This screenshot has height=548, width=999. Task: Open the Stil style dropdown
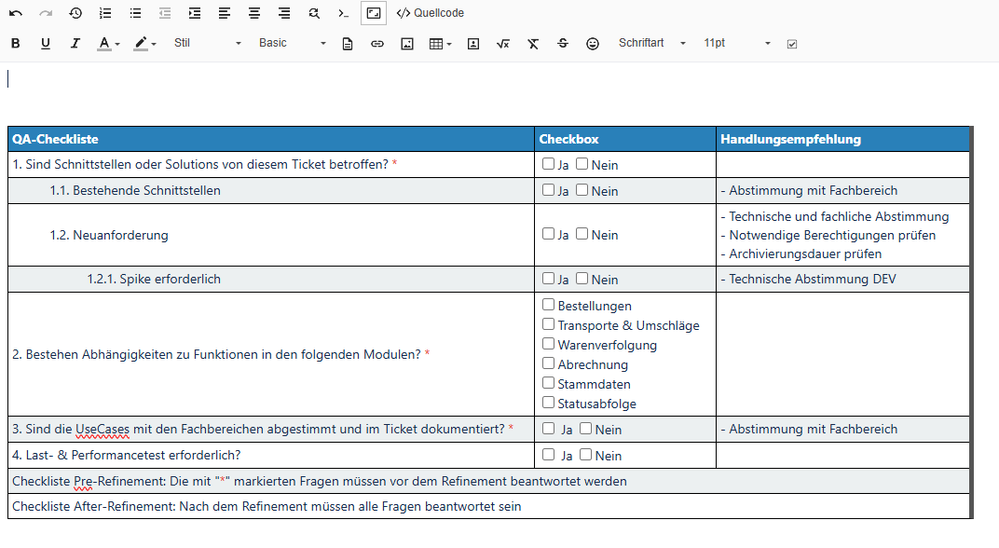point(208,43)
